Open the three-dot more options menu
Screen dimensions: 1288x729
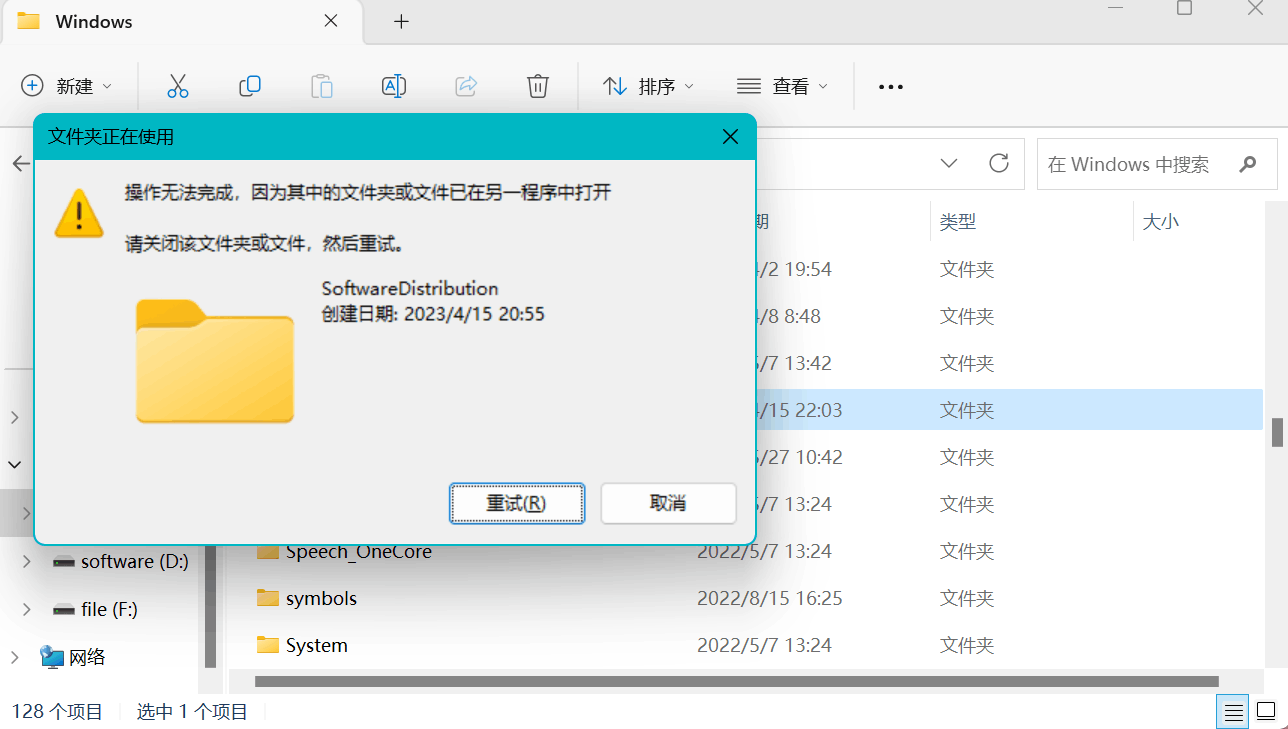891,87
